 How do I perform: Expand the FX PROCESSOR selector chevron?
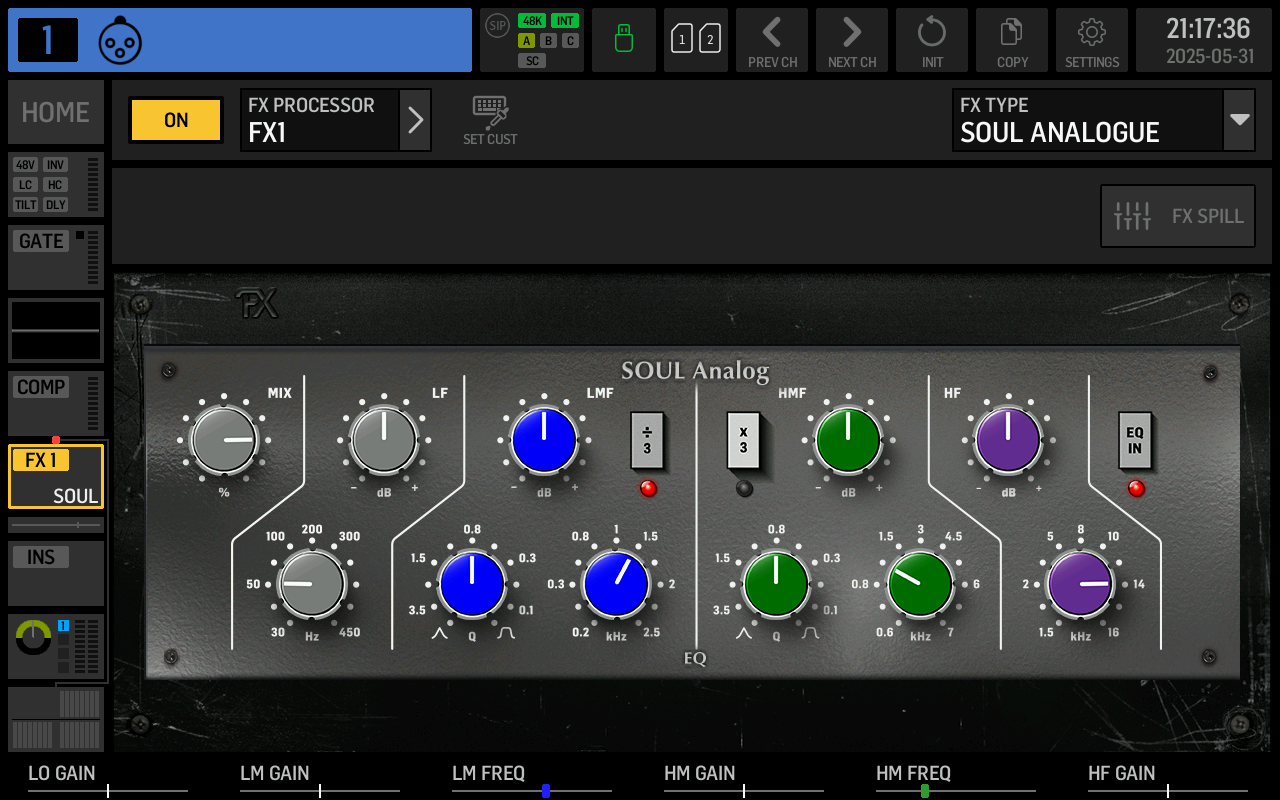click(x=416, y=120)
